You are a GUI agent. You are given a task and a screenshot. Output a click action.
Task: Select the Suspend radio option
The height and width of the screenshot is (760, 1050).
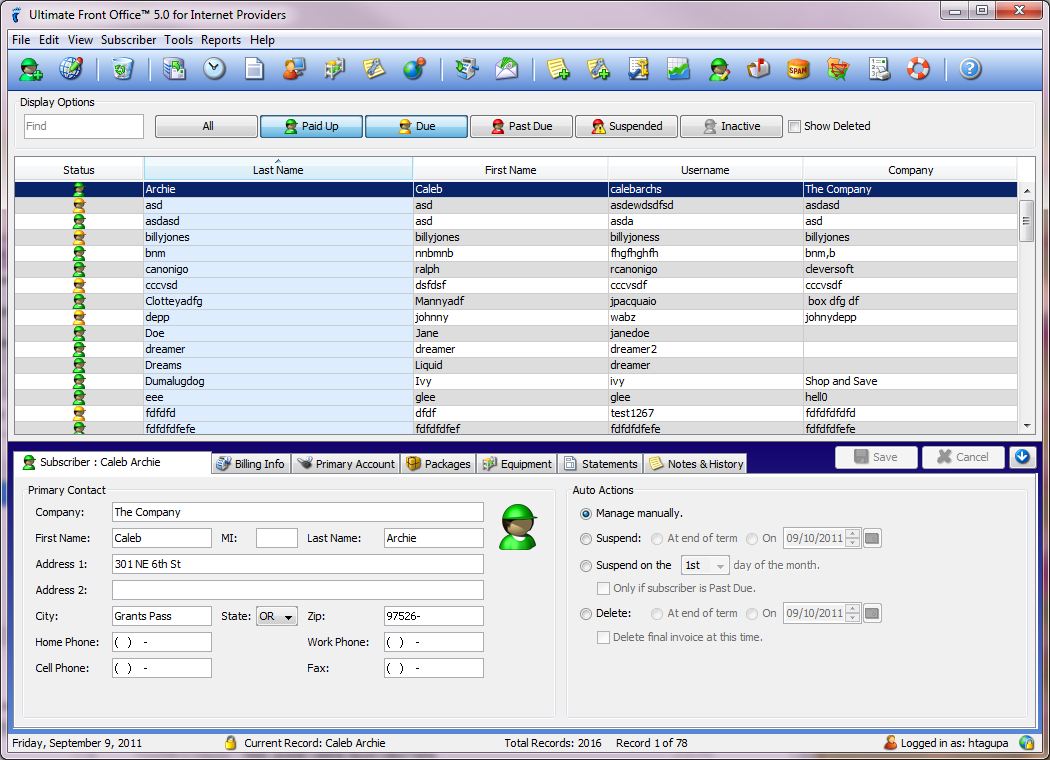[586, 538]
